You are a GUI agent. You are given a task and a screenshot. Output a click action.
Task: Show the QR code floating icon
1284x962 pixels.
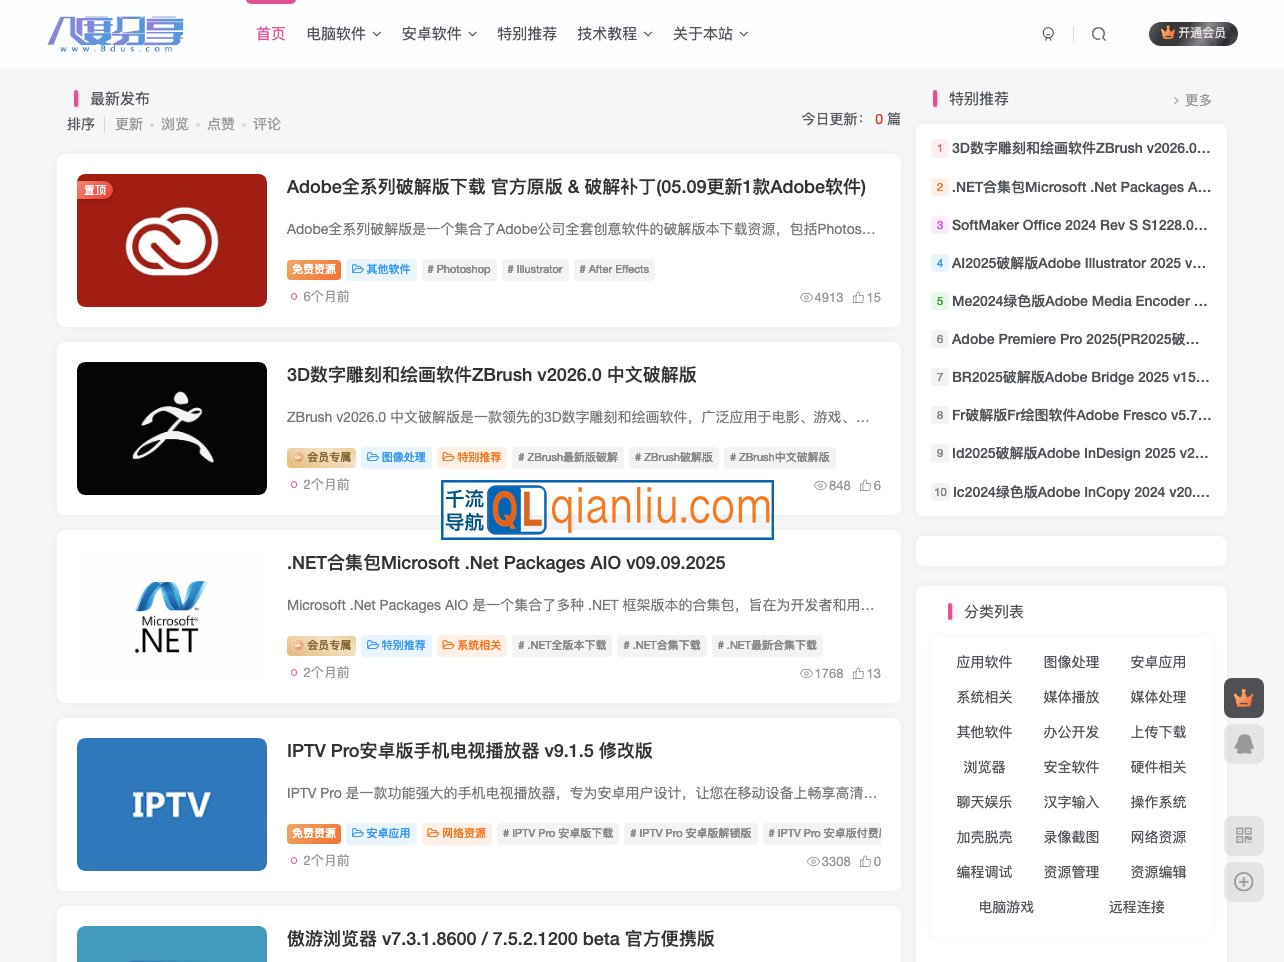tap(1244, 835)
